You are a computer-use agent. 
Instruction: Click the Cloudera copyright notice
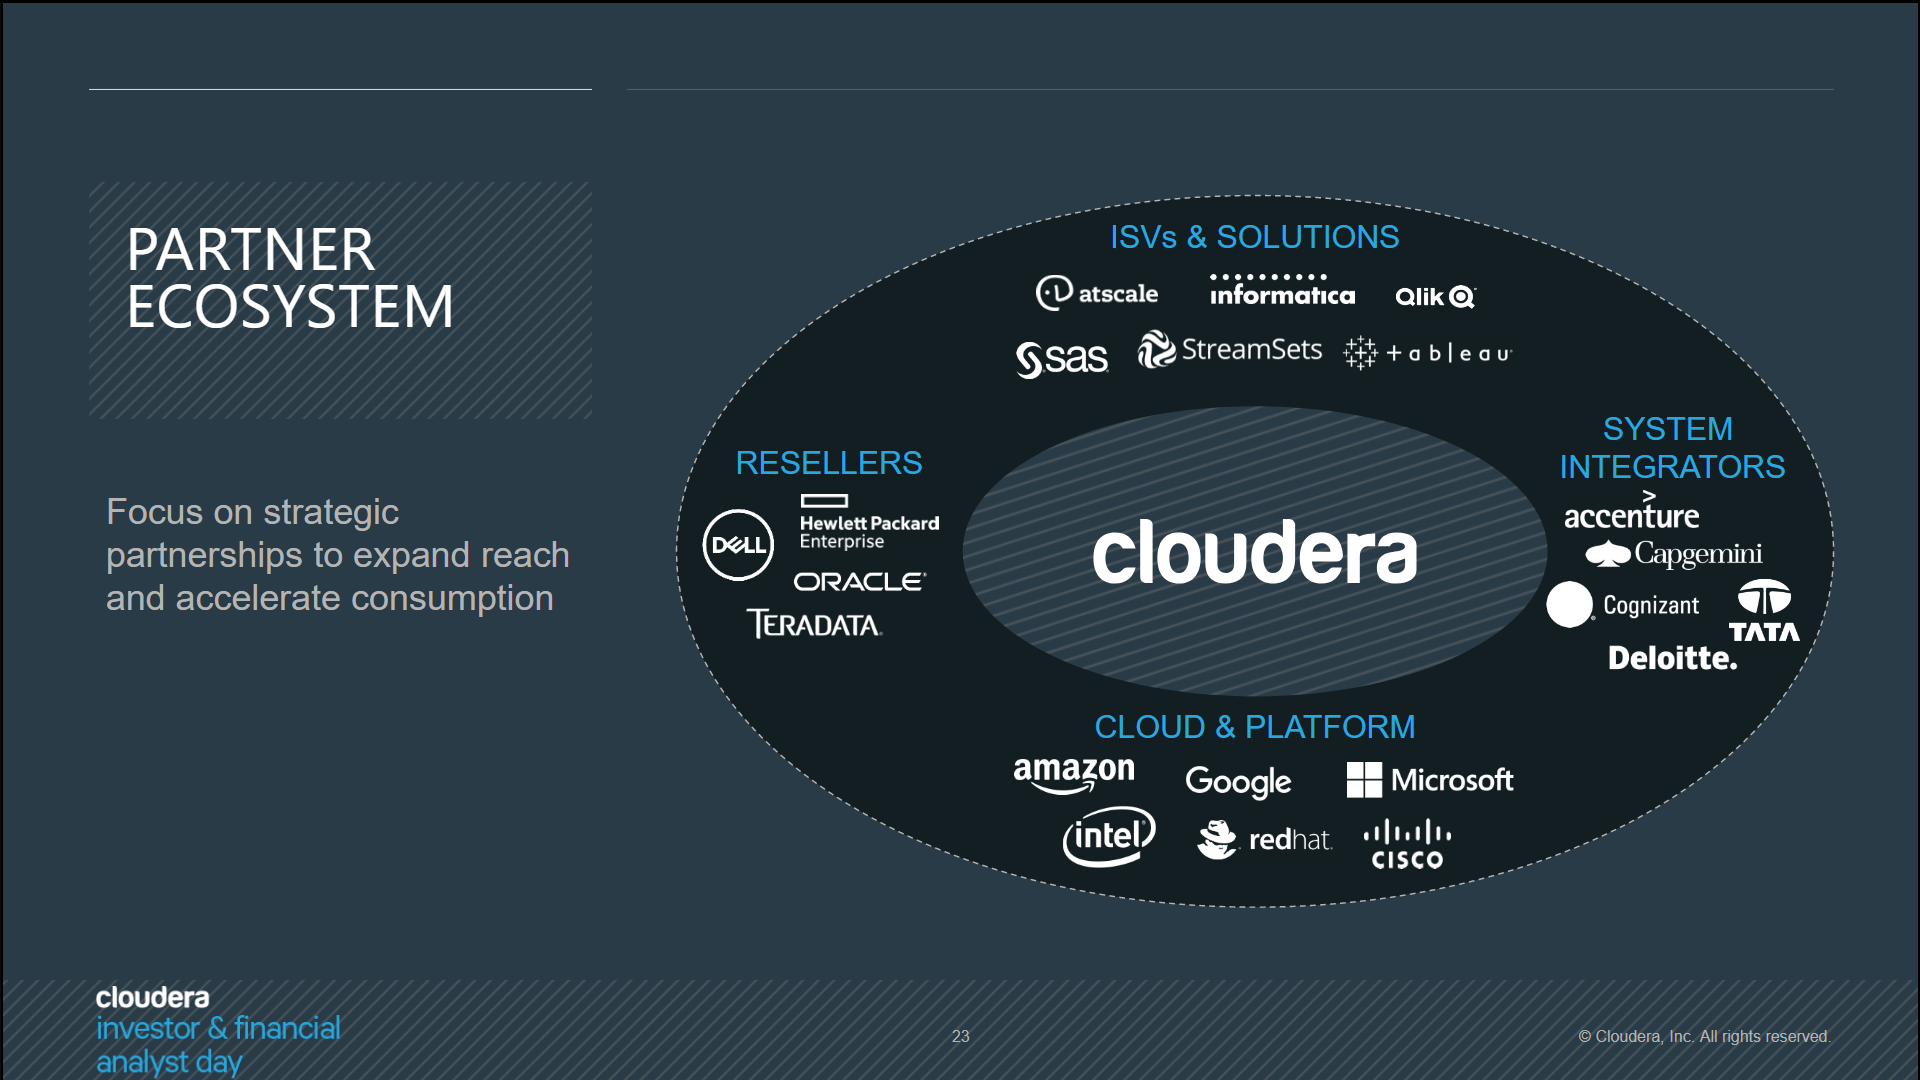[1704, 1036]
